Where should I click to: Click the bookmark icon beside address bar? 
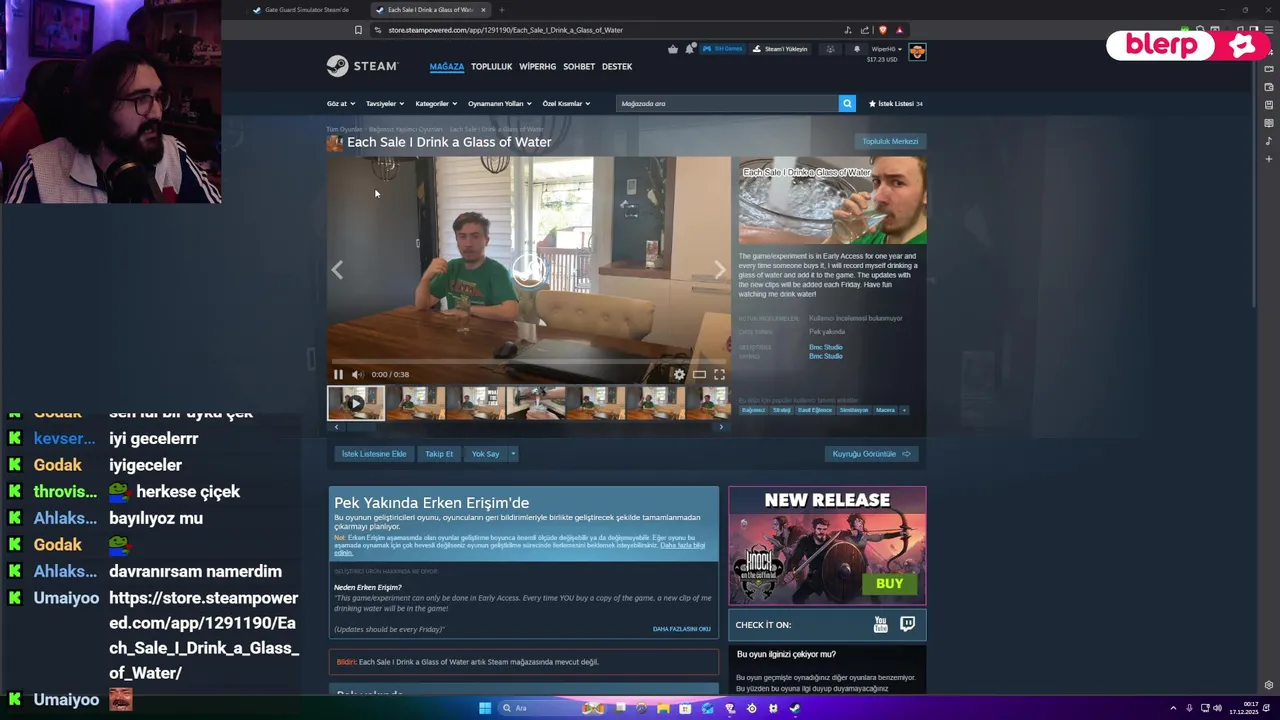point(358,30)
